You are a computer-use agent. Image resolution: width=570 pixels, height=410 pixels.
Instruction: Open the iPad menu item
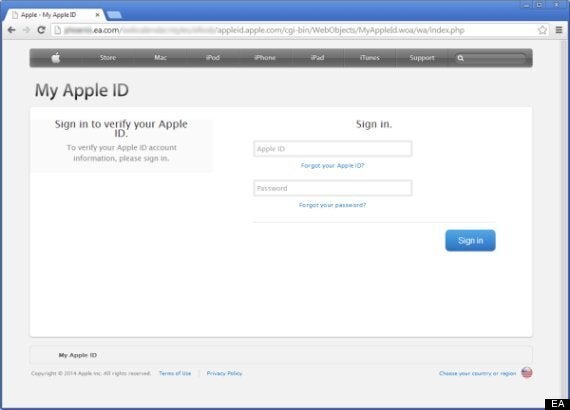click(317, 58)
